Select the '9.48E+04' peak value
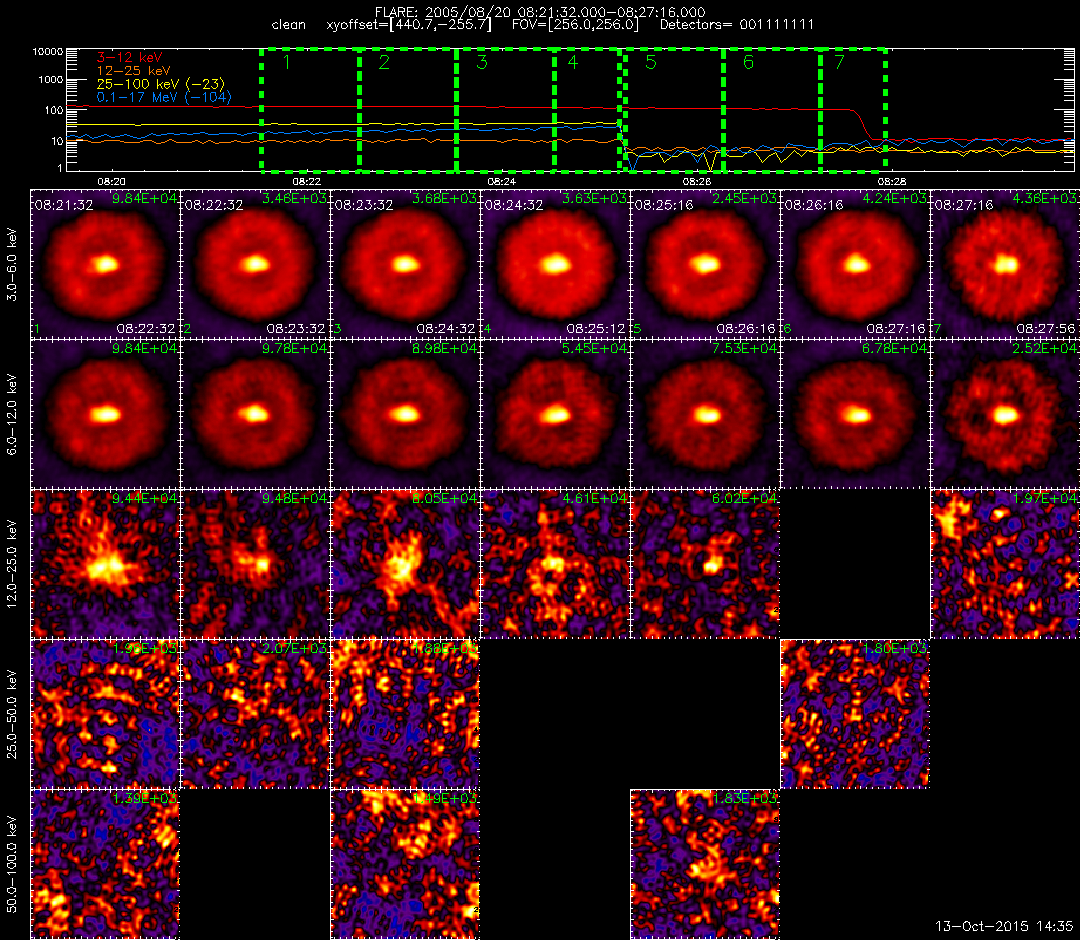The image size is (1080, 940). tap(295, 499)
